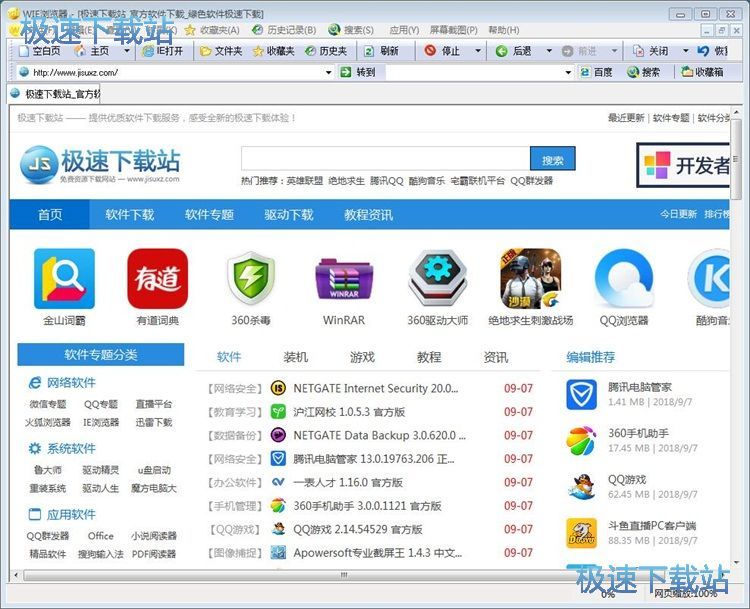Open 腾讯电脑管家 13.0.19763.206 entry

(374, 459)
